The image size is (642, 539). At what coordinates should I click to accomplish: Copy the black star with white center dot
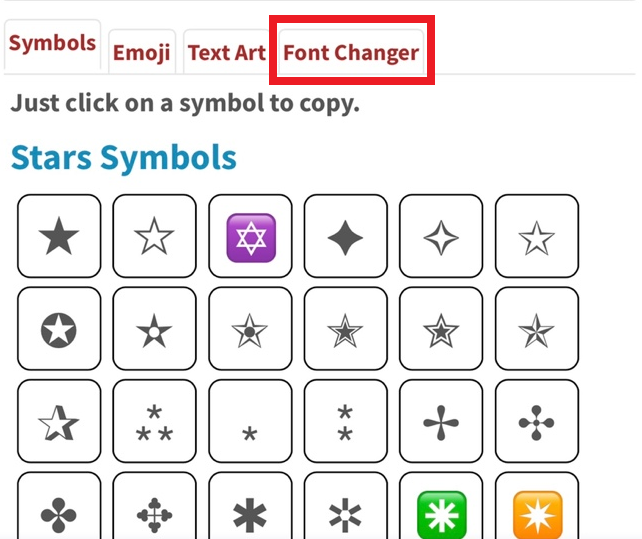[x=154, y=328]
